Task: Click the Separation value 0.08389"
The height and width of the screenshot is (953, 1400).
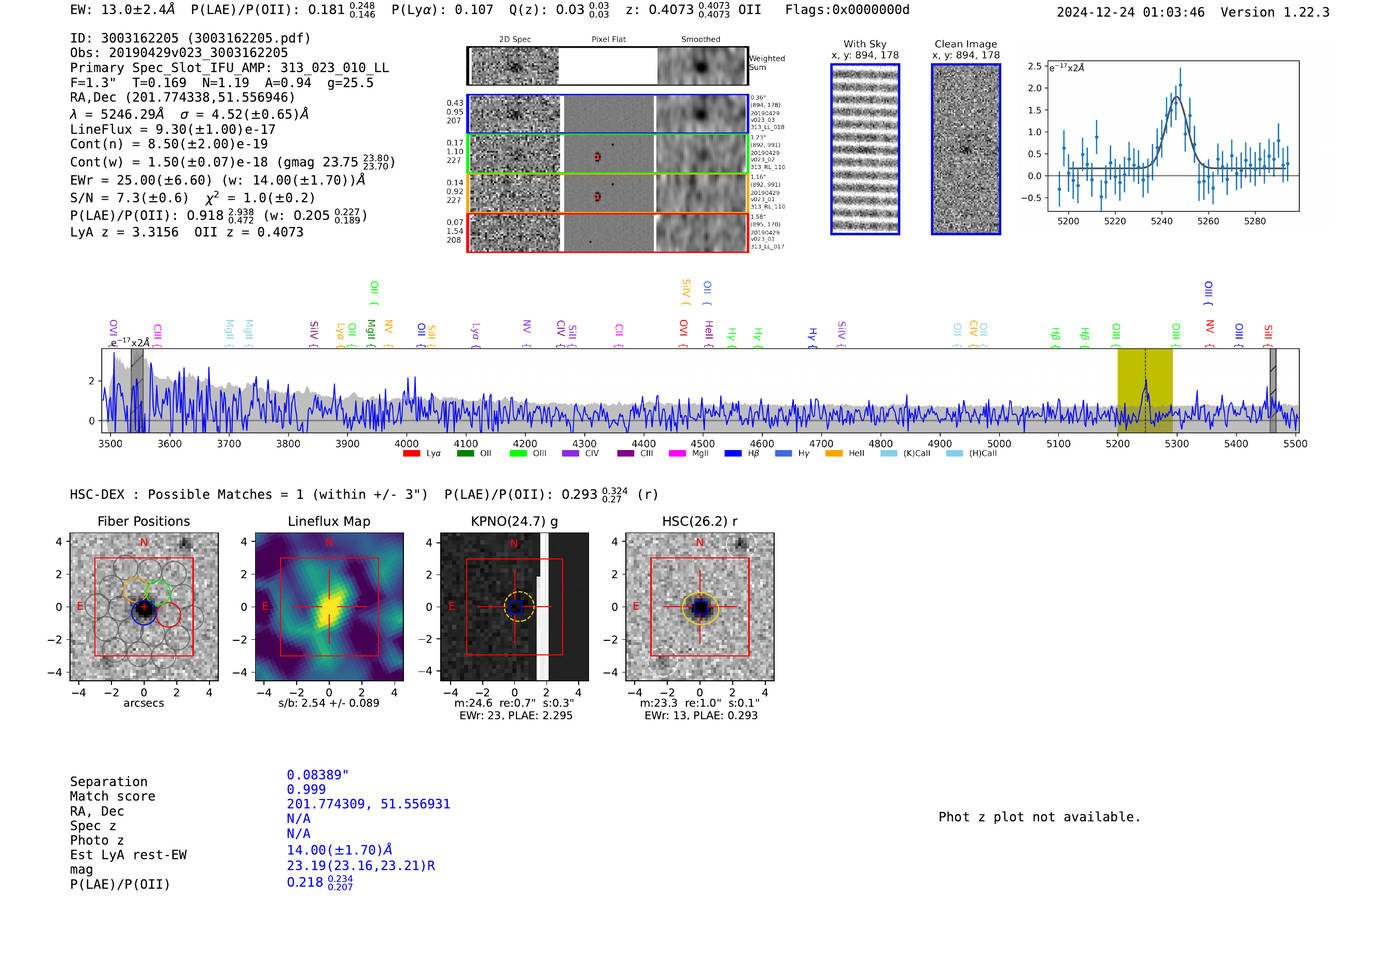Action: 318,775
